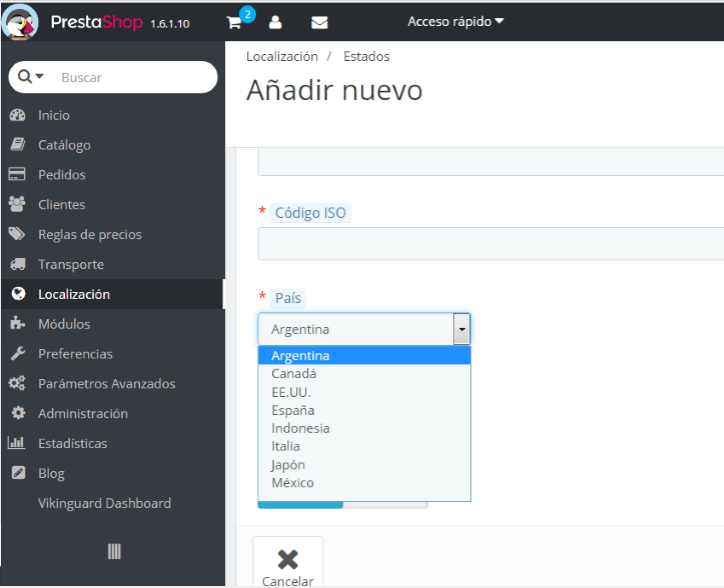Click the Reglas de precios tags icon
The image size is (724, 588).
(17, 234)
